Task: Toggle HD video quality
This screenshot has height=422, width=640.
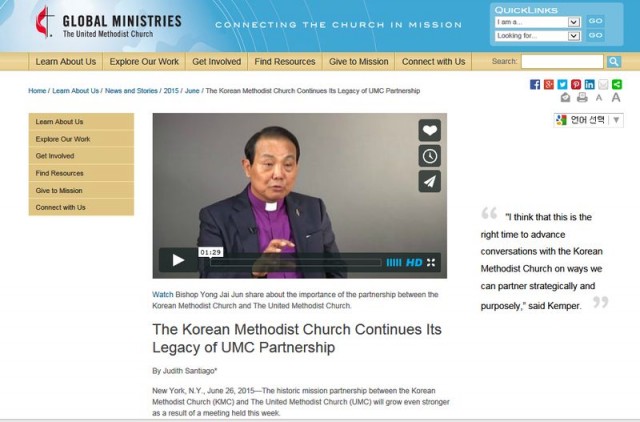Action: click(414, 262)
